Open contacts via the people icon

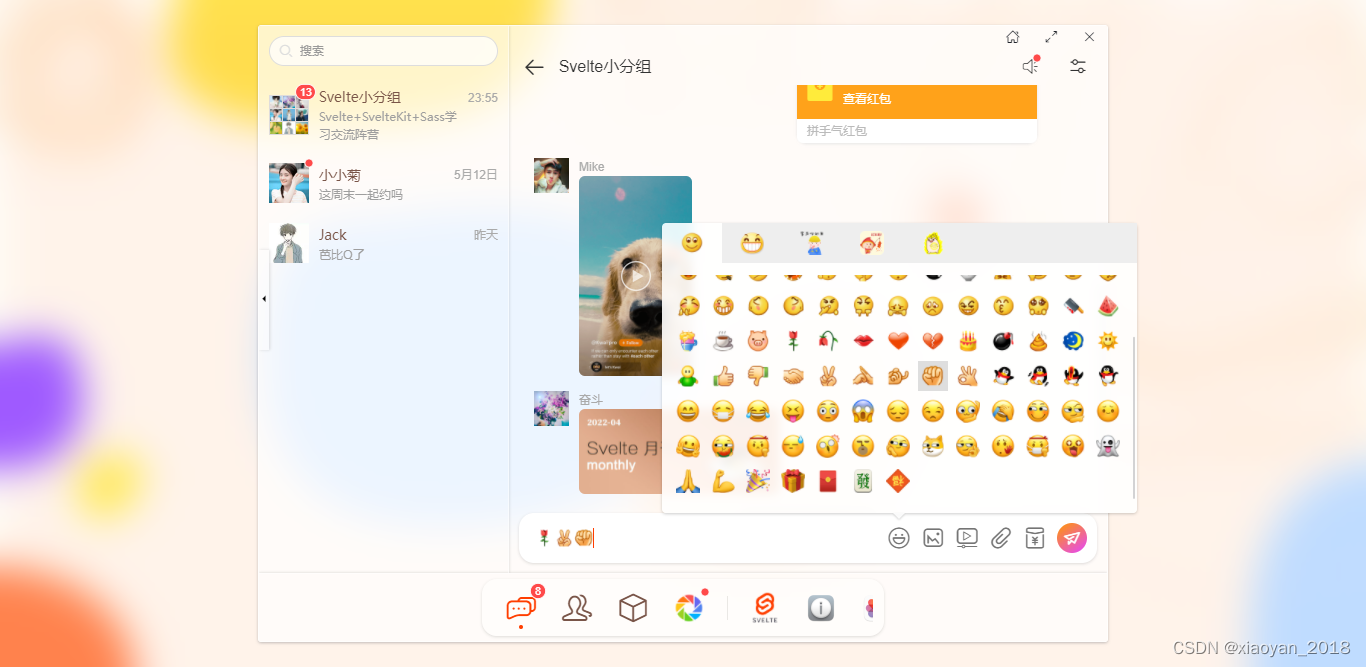pyautogui.click(x=576, y=607)
